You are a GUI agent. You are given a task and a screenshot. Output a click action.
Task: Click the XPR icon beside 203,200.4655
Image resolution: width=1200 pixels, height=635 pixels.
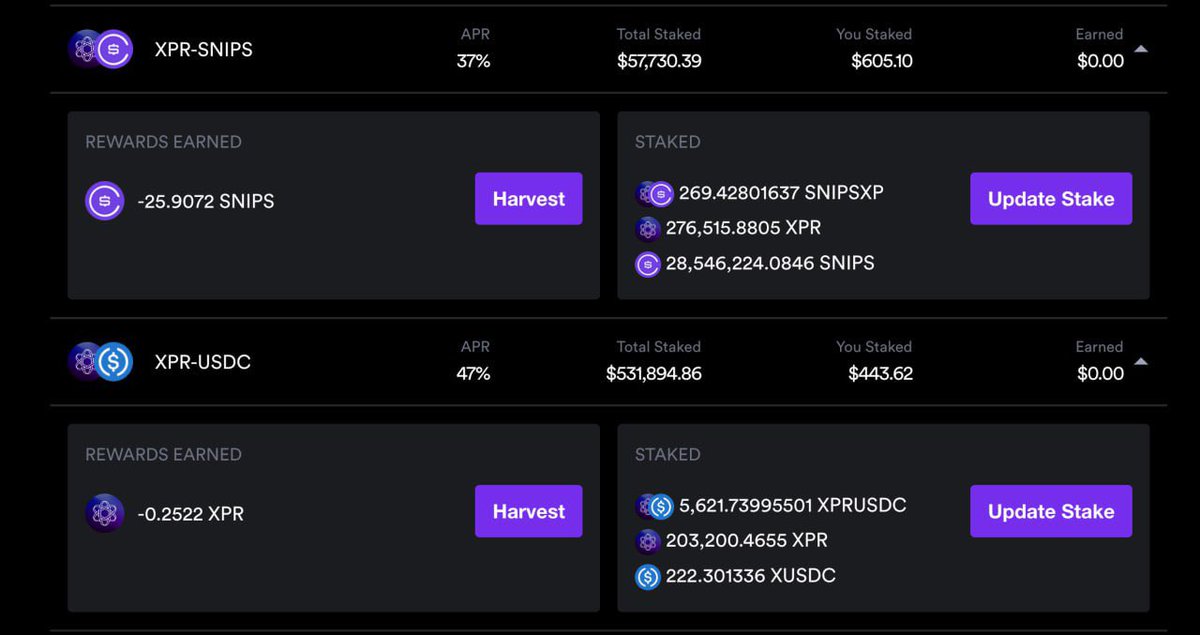(648, 541)
